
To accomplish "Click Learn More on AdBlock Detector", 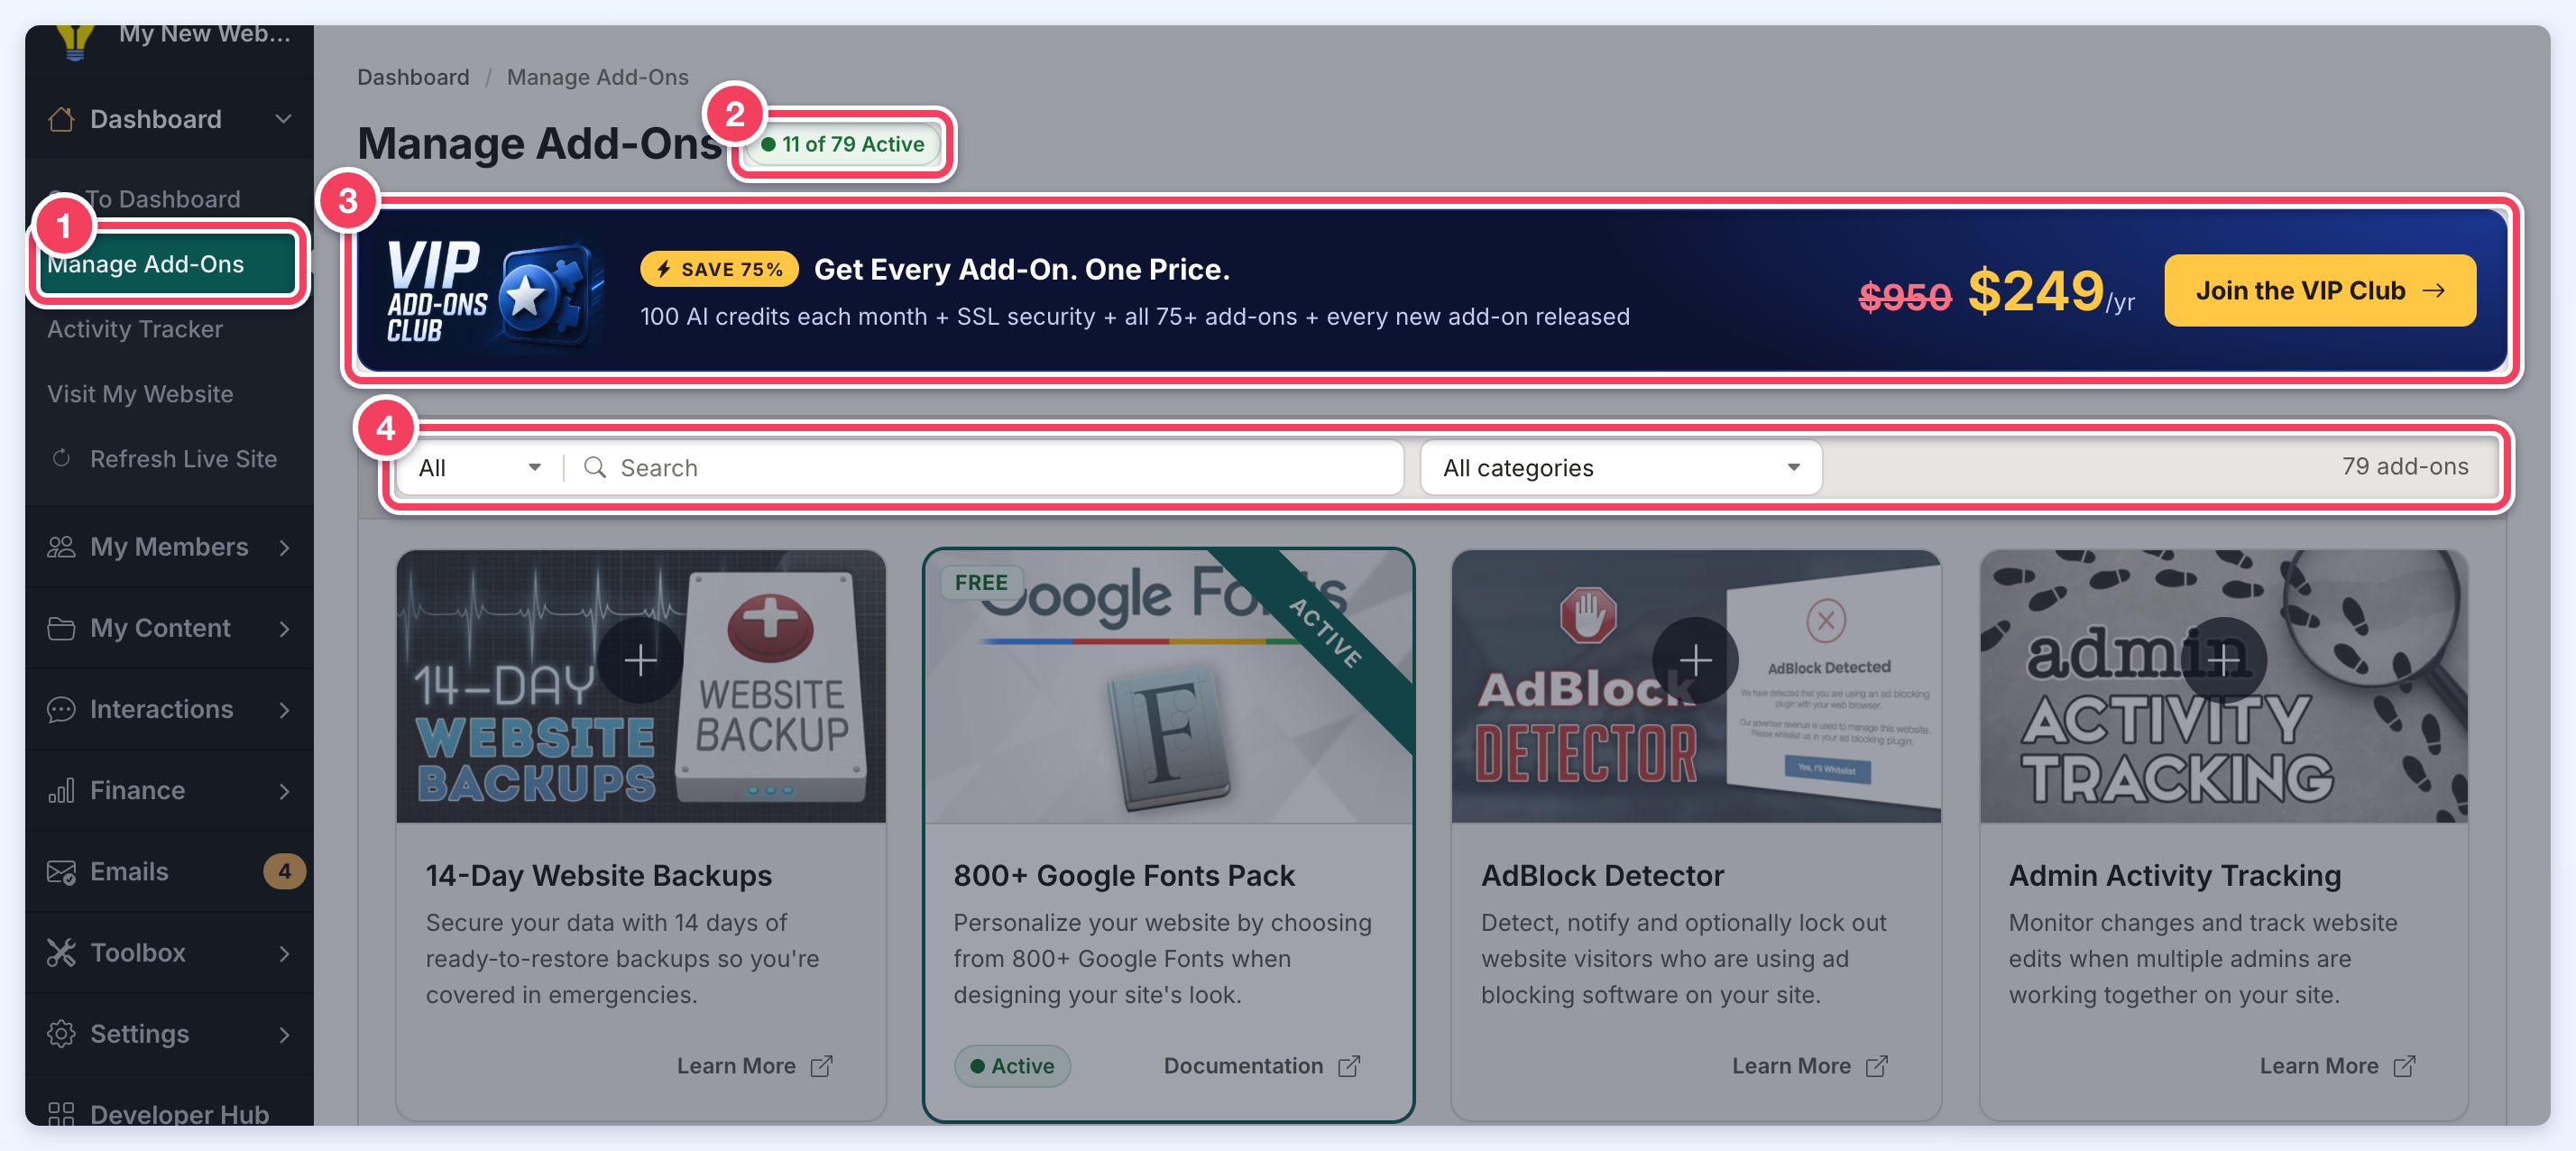I will click(x=1809, y=1066).
